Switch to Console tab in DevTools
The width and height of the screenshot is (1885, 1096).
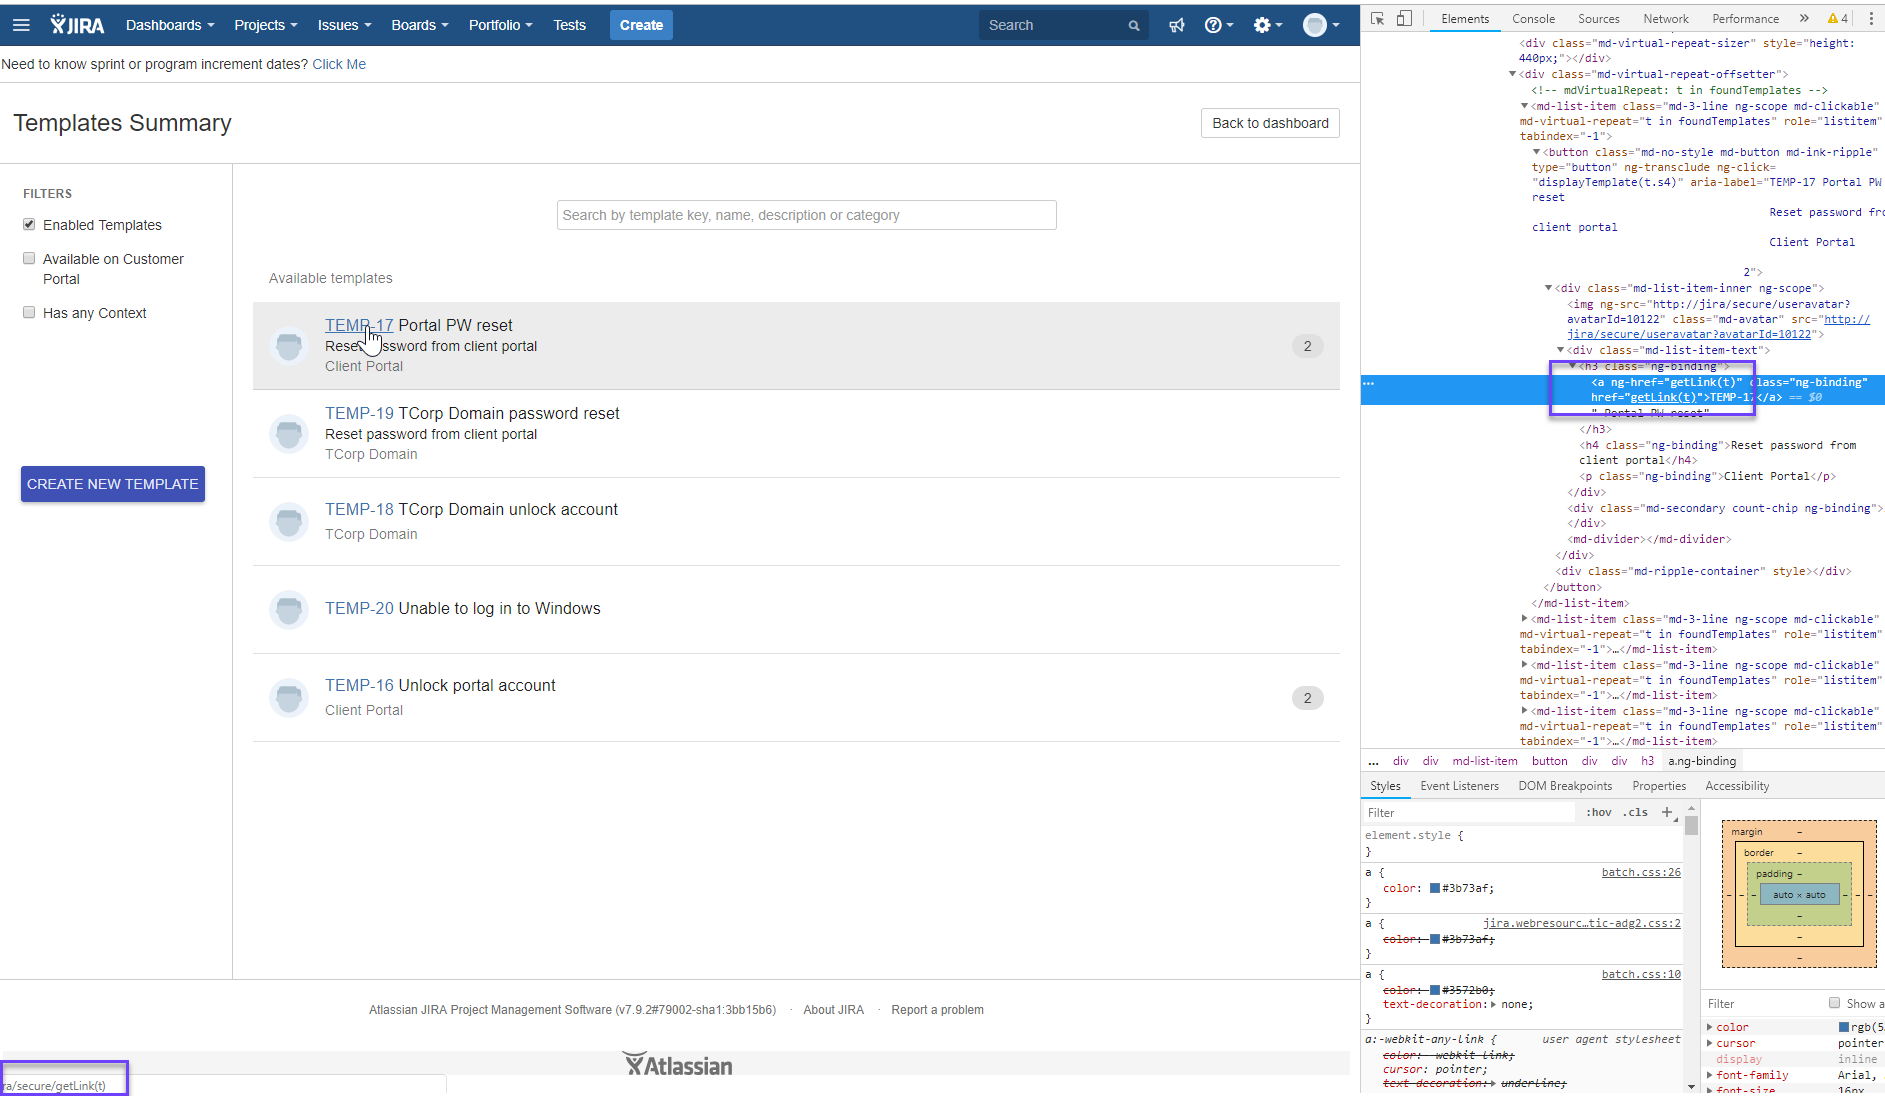(x=1533, y=18)
